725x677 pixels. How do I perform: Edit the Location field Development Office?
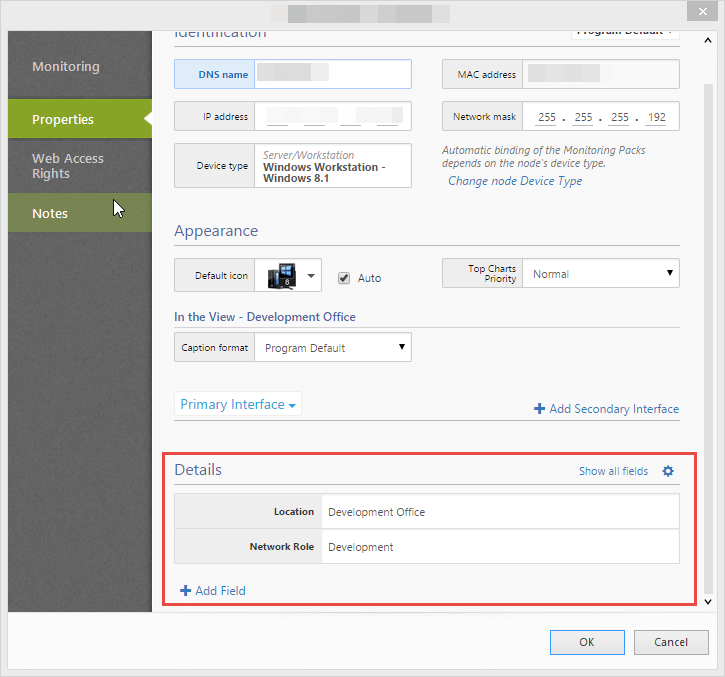click(500, 511)
